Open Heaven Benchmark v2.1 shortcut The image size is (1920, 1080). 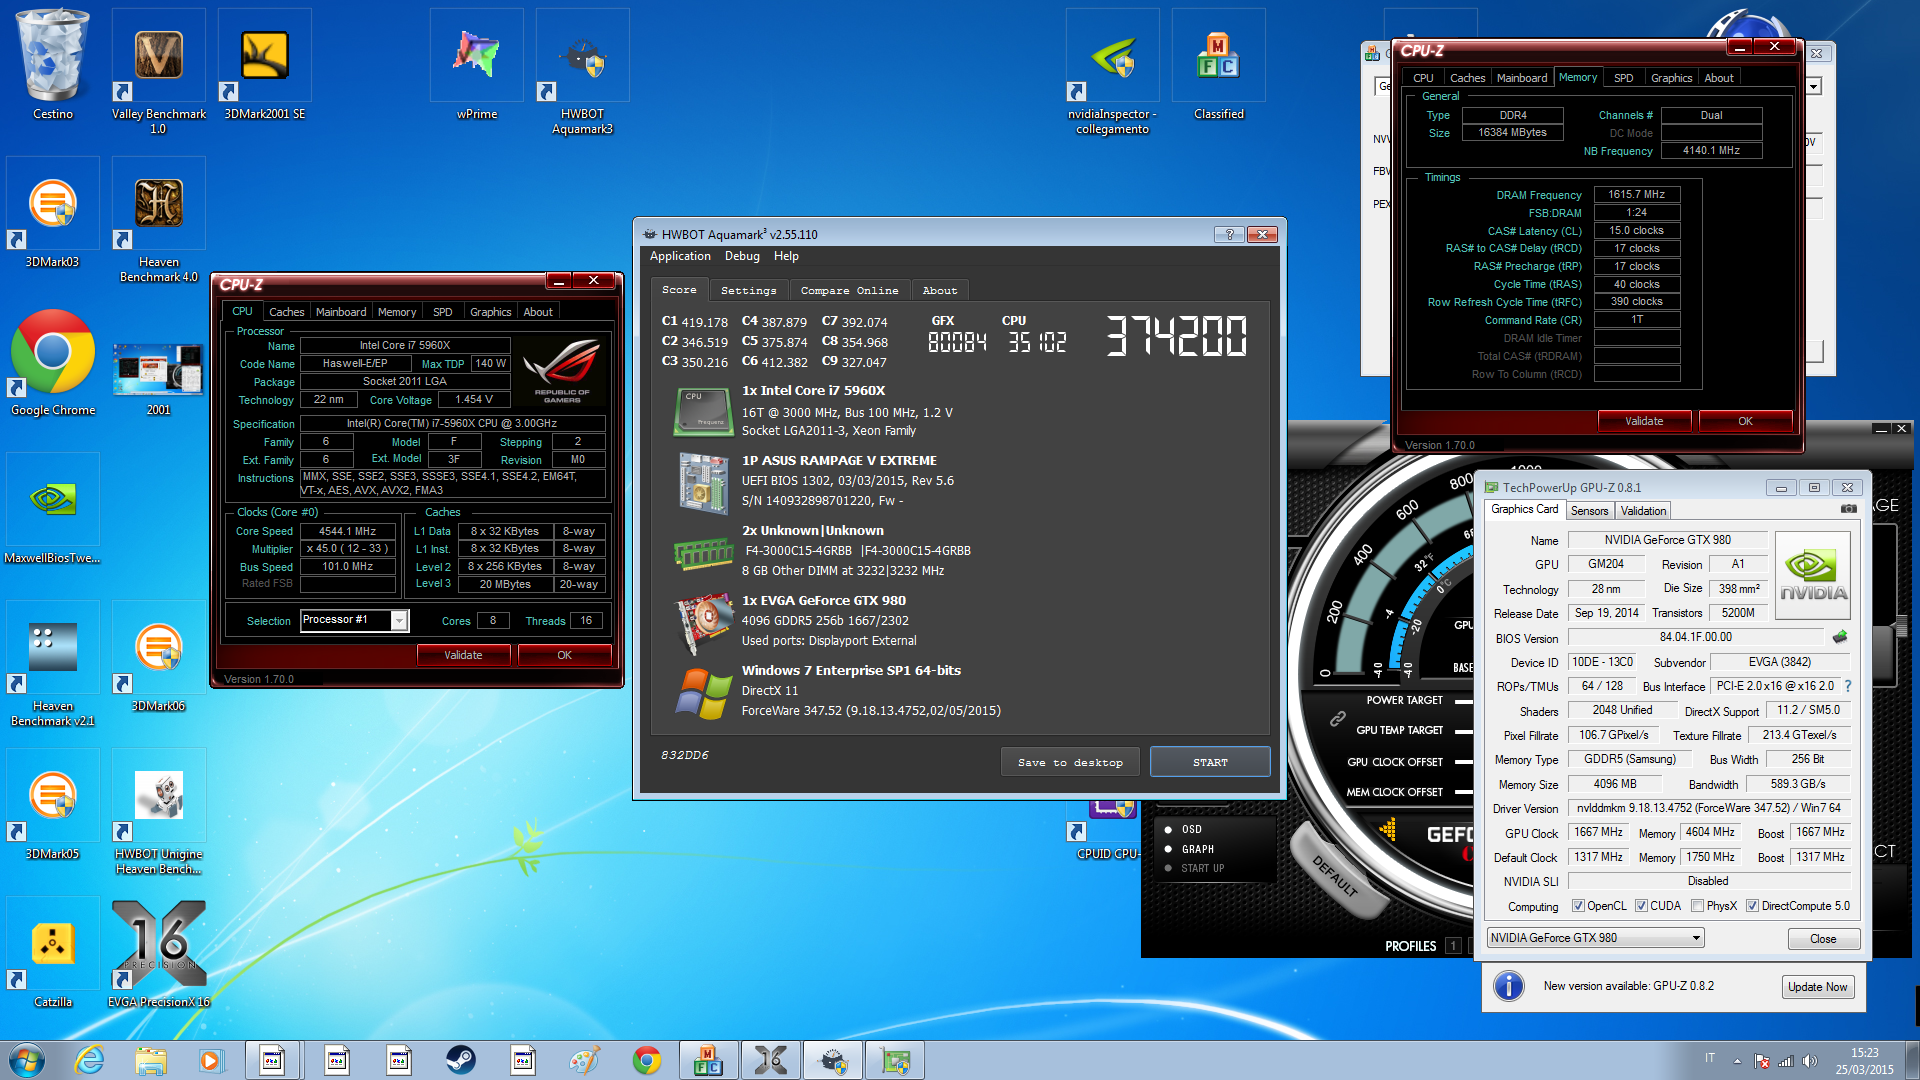click(x=53, y=664)
